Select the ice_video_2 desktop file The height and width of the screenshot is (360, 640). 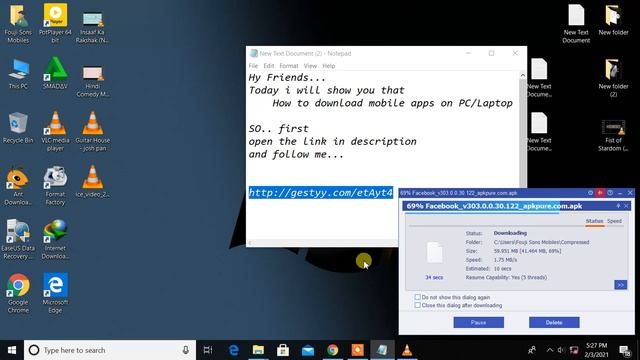pyautogui.click(x=93, y=182)
